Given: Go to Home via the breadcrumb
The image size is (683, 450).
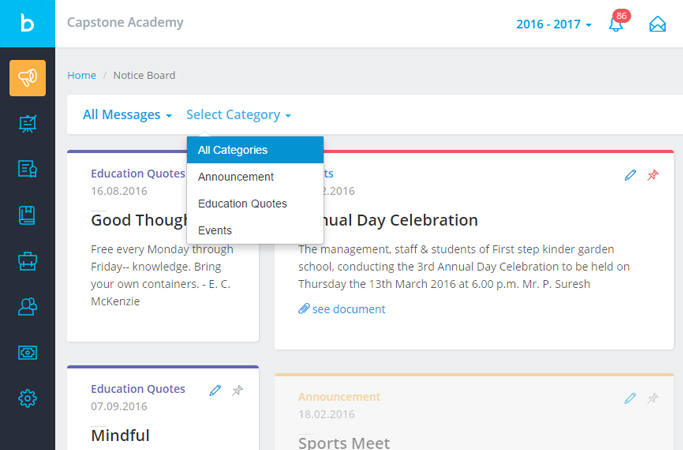Looking at the screenshot, I should click(82, 75).
